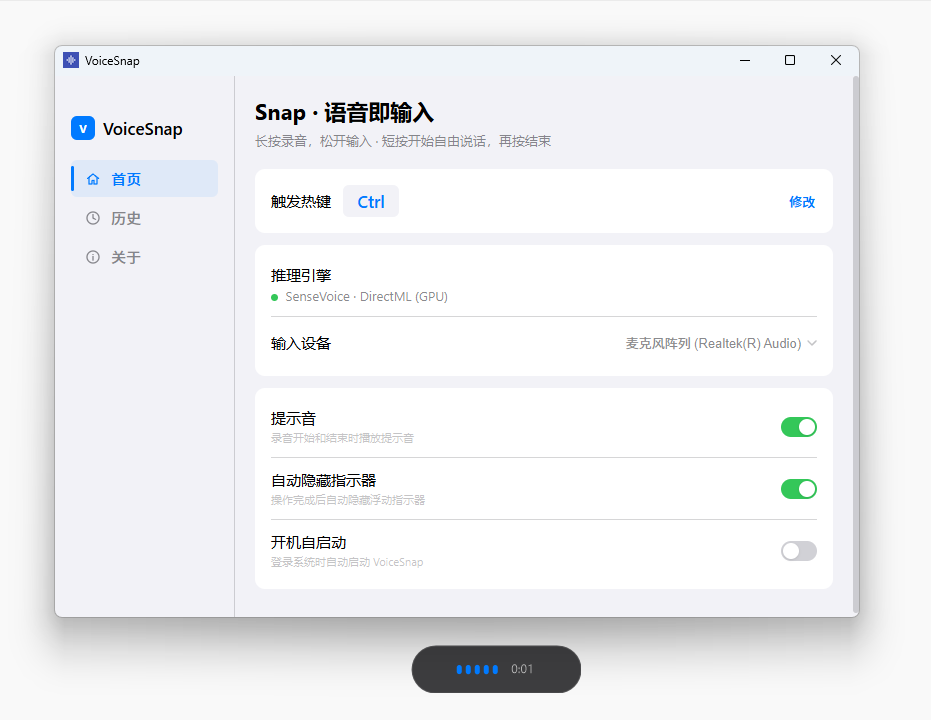
Task: Click the green engine status dot
Action: (x=274, y=297)
